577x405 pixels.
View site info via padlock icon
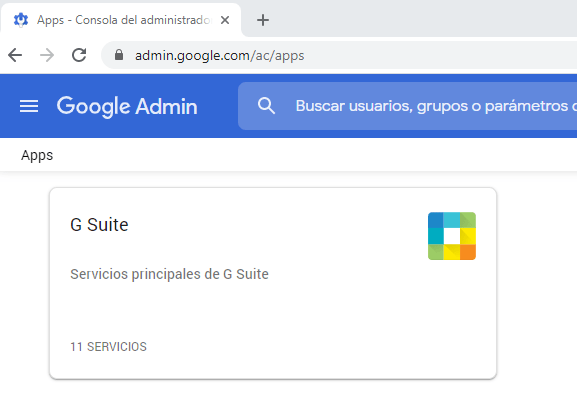tap(119, 55)
